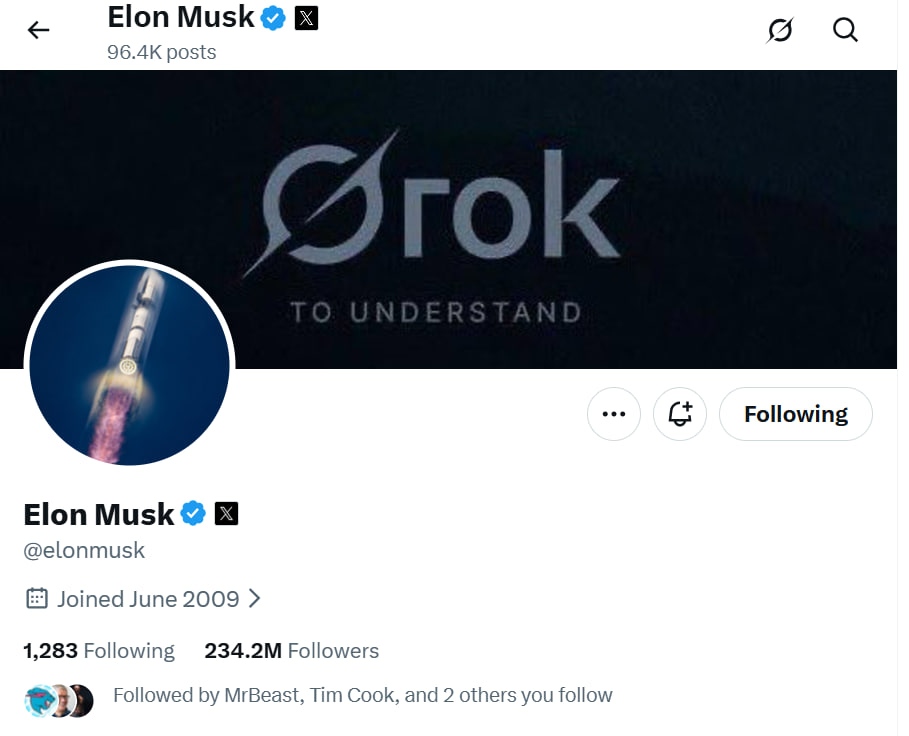Image resolution: width=909 pixels, height=736 pixels.
Task: Open Grok from the header icon
Action: [780, 30]
